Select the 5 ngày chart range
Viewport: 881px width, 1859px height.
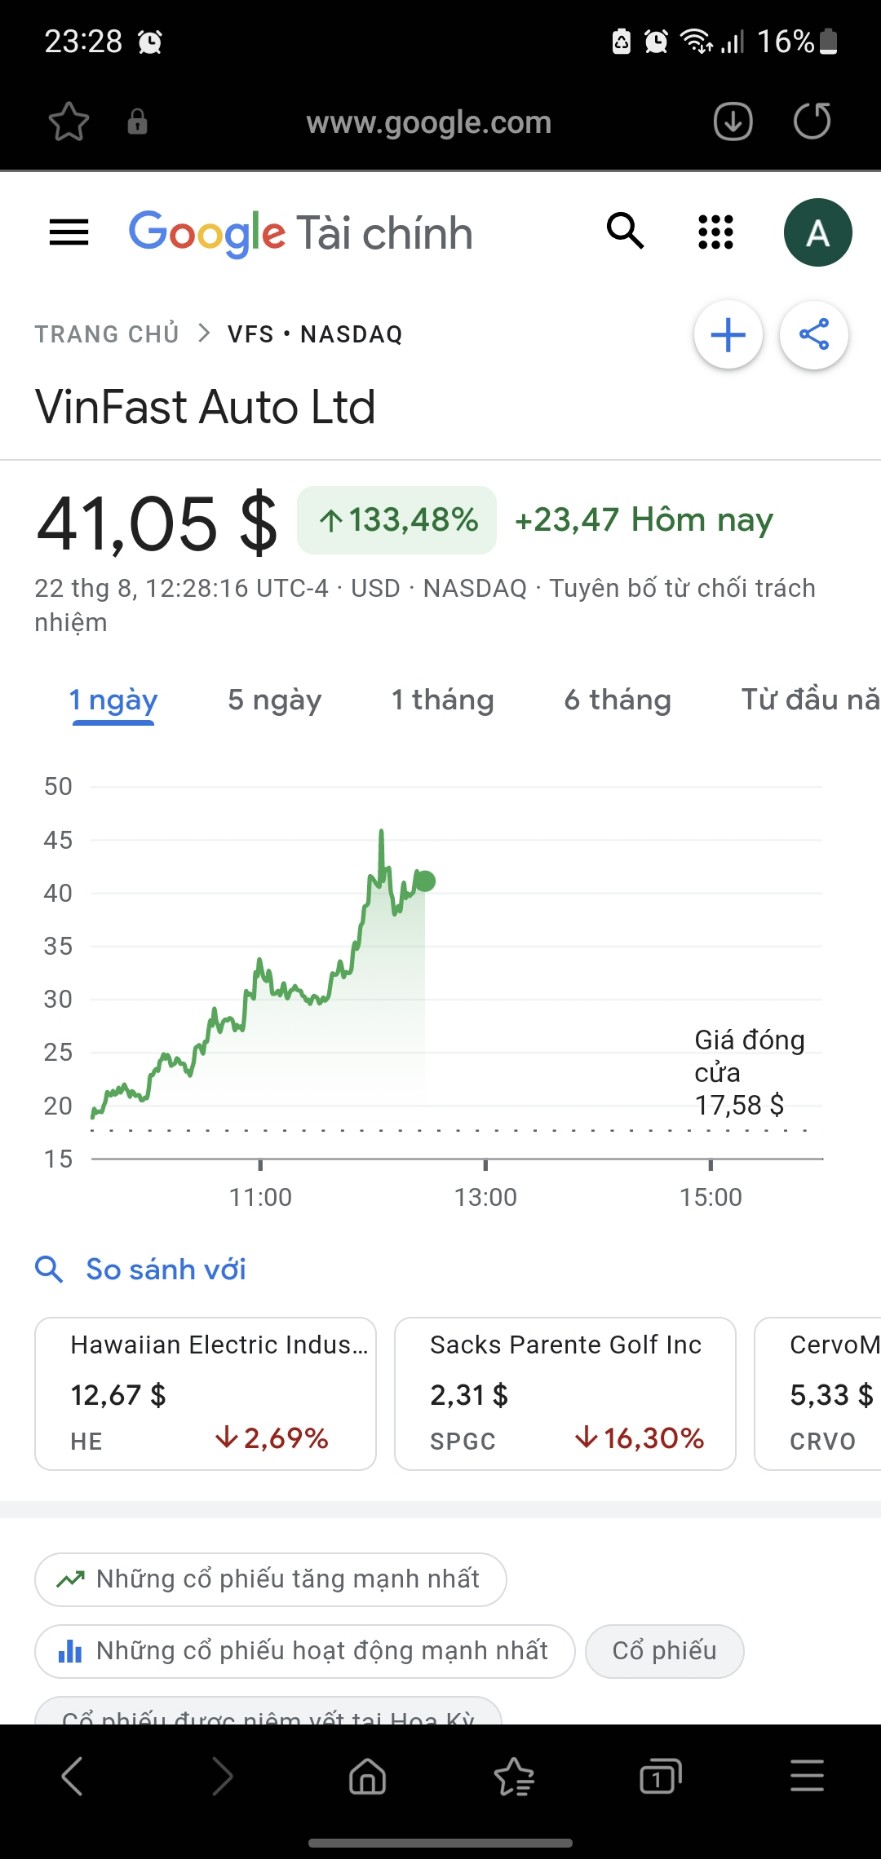click(274, 700)
